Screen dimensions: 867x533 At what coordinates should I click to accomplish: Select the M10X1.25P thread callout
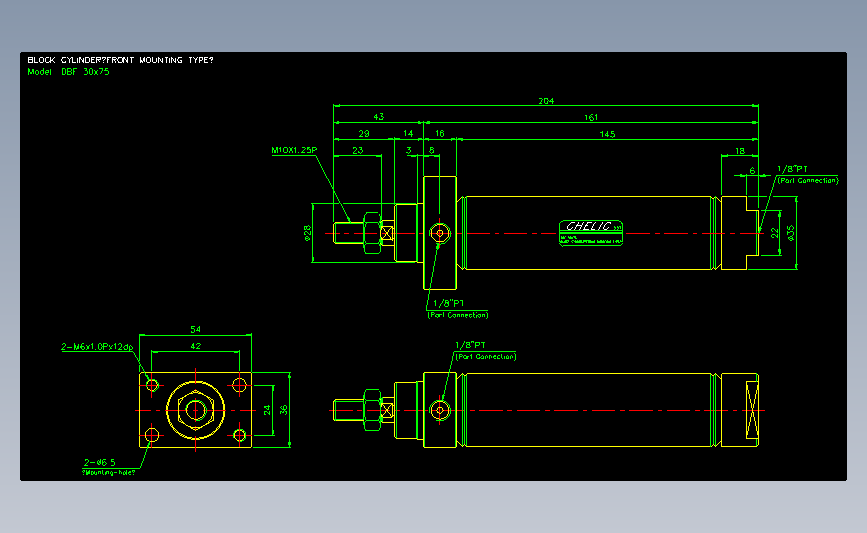coord(294,150)
